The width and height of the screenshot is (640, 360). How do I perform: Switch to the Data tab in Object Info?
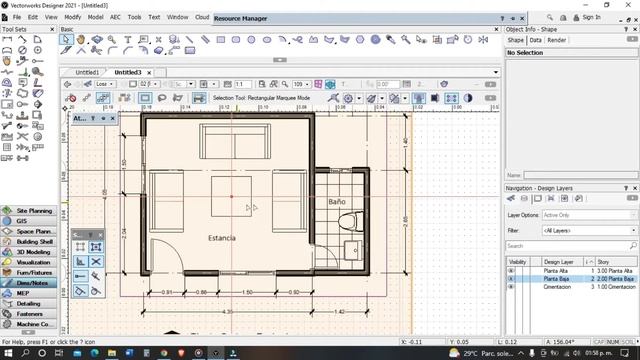point(535,40)
